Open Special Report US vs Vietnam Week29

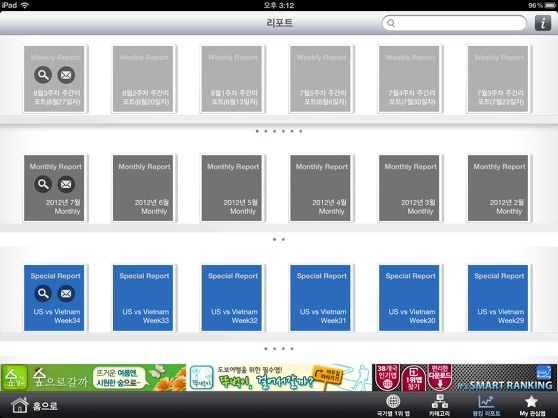(x=498, y=298)
